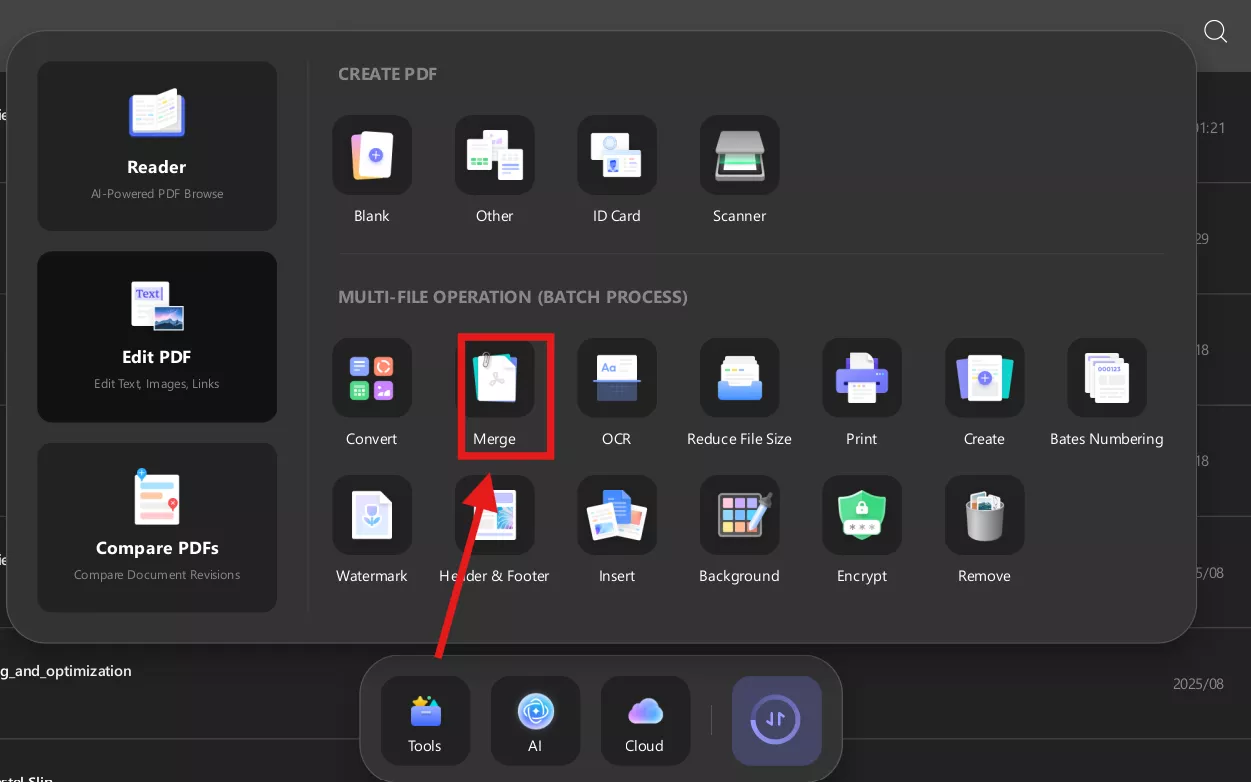Viewport: 1251px width, 782px height.
Task: Open the Reader for AI-powered PDF browsing
Action: point(157,146)
